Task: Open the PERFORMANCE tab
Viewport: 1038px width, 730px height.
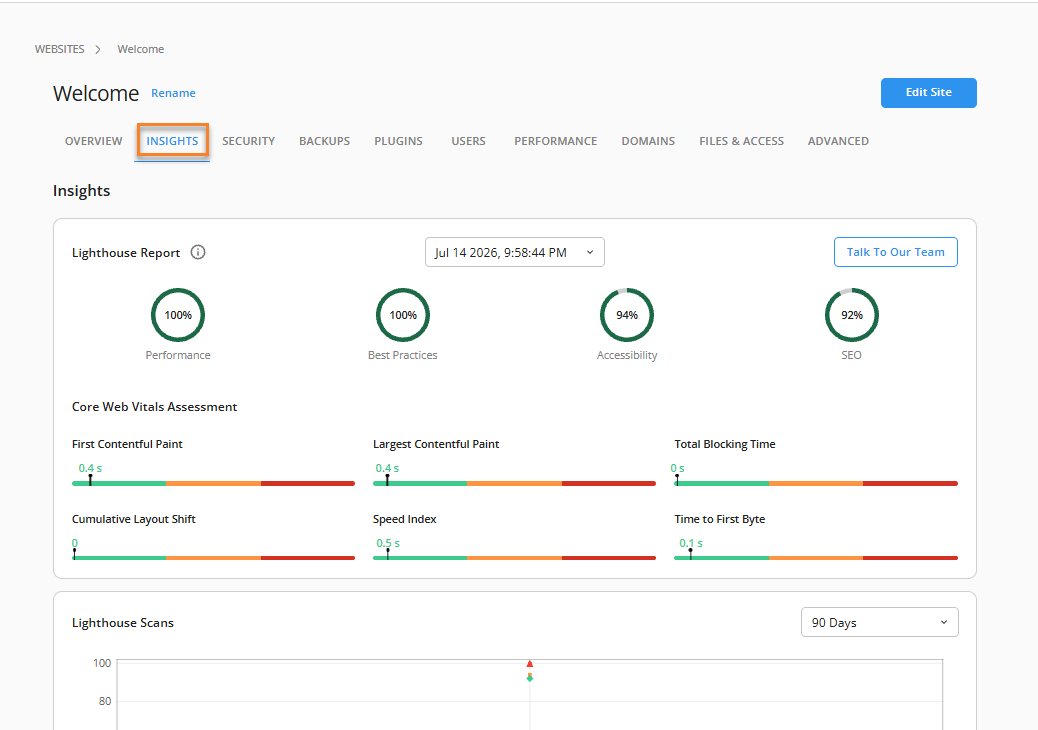Action: point(555,141)
